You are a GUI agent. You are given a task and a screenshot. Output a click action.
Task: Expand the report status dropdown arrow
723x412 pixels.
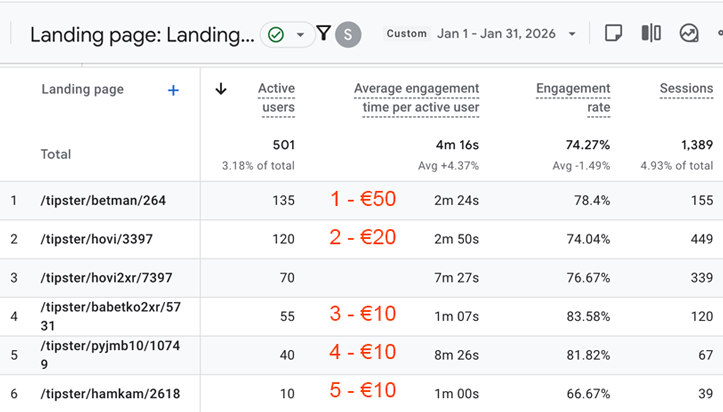tap(300, 35)
